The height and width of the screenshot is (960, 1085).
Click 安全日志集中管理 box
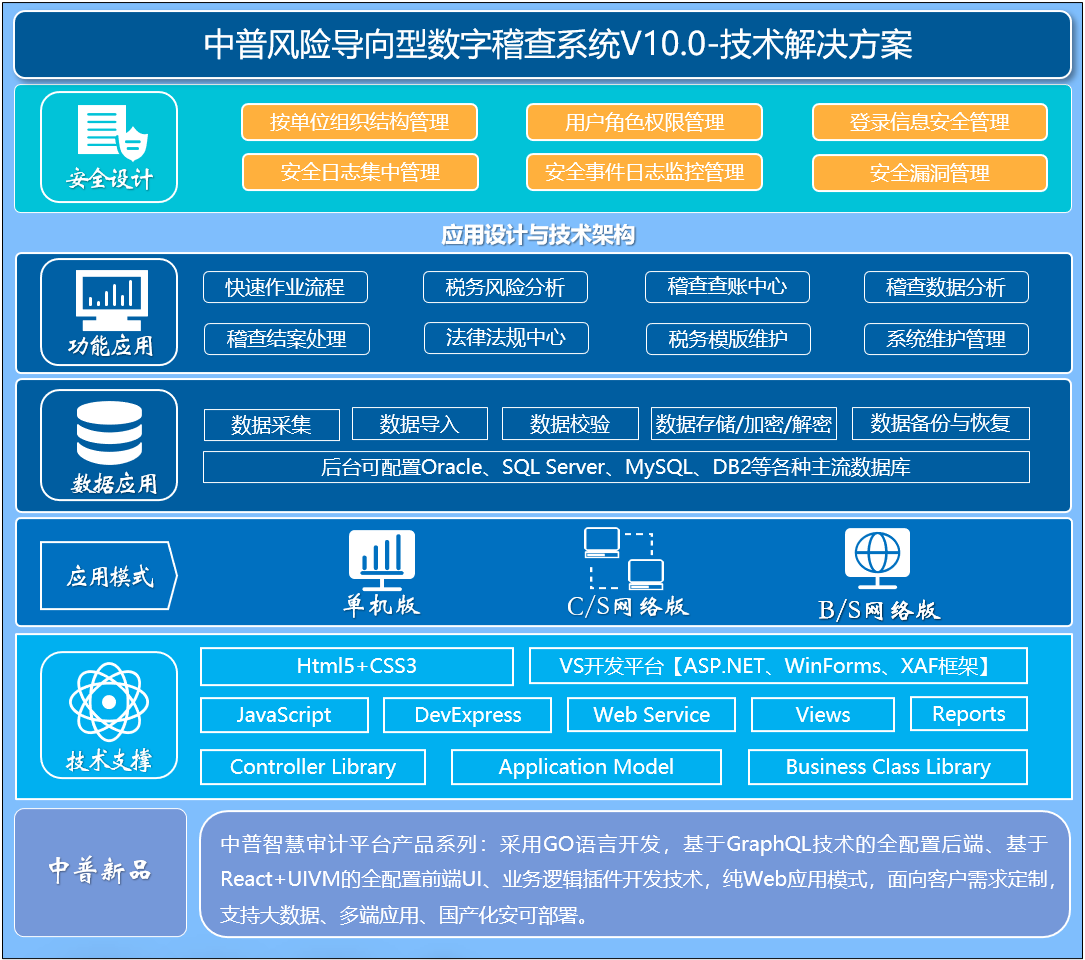(360, 172)
